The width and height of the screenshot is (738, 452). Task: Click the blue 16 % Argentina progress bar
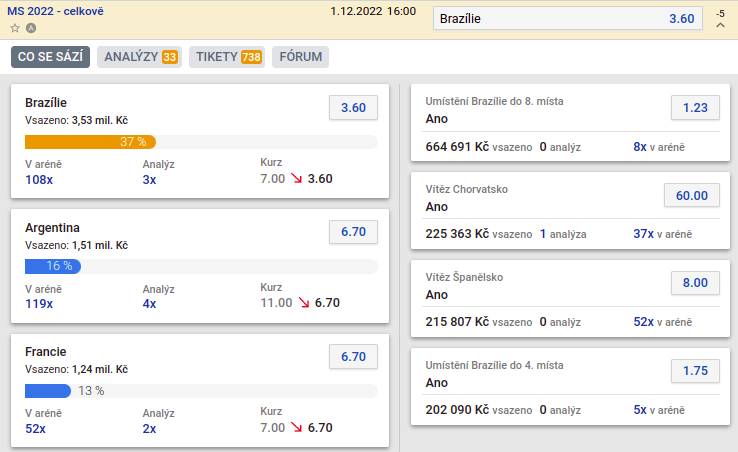click(x=53, y=266)
